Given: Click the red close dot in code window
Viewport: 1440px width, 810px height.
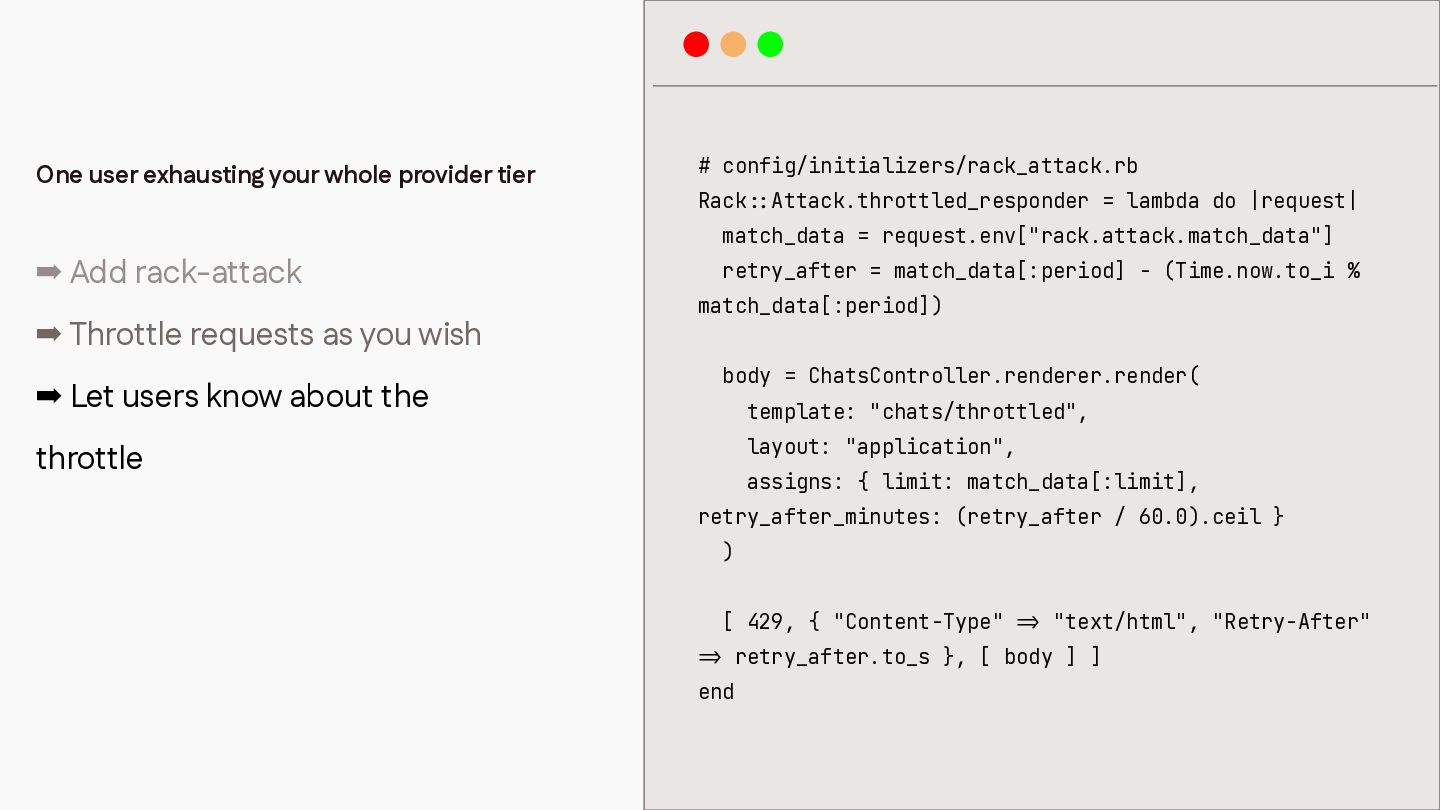Looking at the screenshot, I should pos(696,44).
